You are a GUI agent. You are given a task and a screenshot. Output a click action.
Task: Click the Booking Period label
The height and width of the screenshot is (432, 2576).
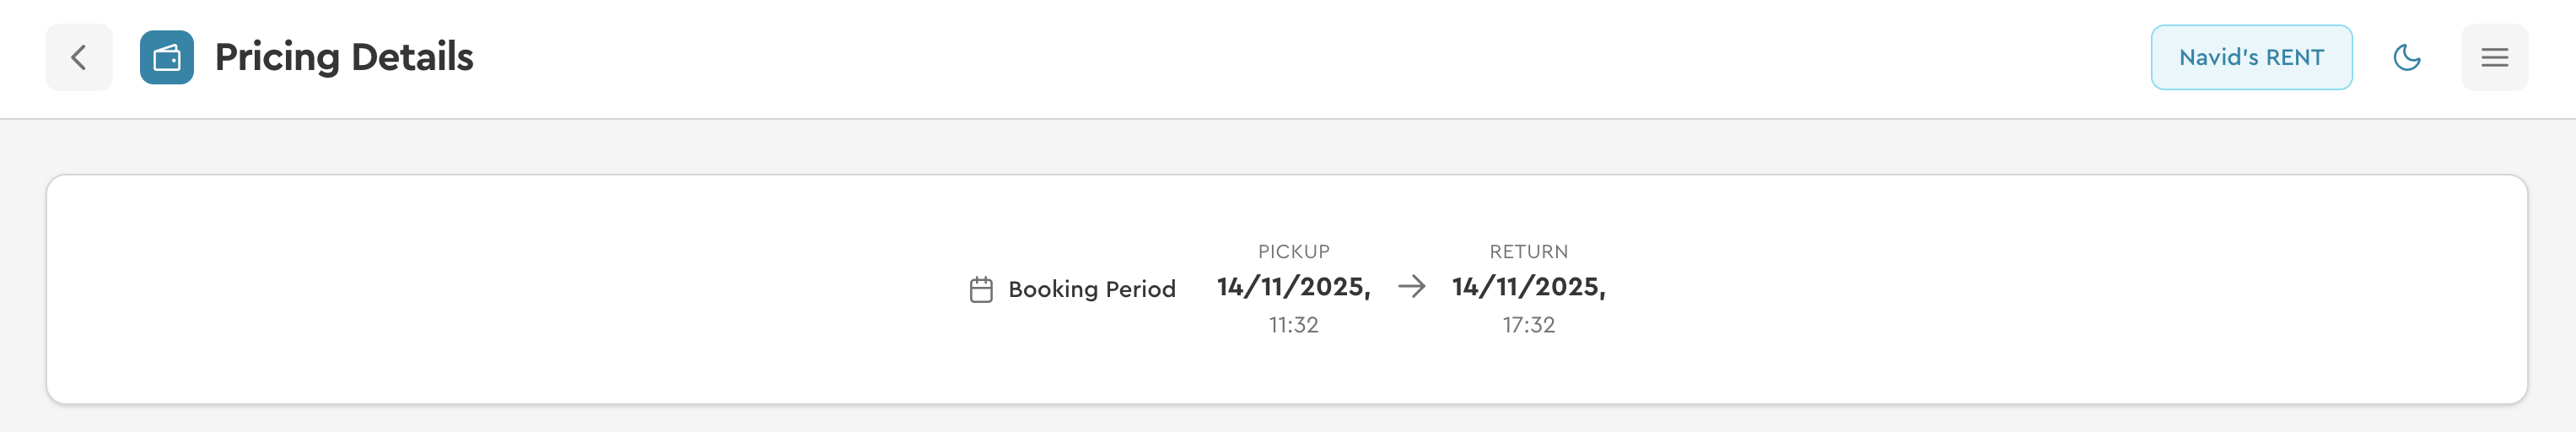tap(1091, 289)
